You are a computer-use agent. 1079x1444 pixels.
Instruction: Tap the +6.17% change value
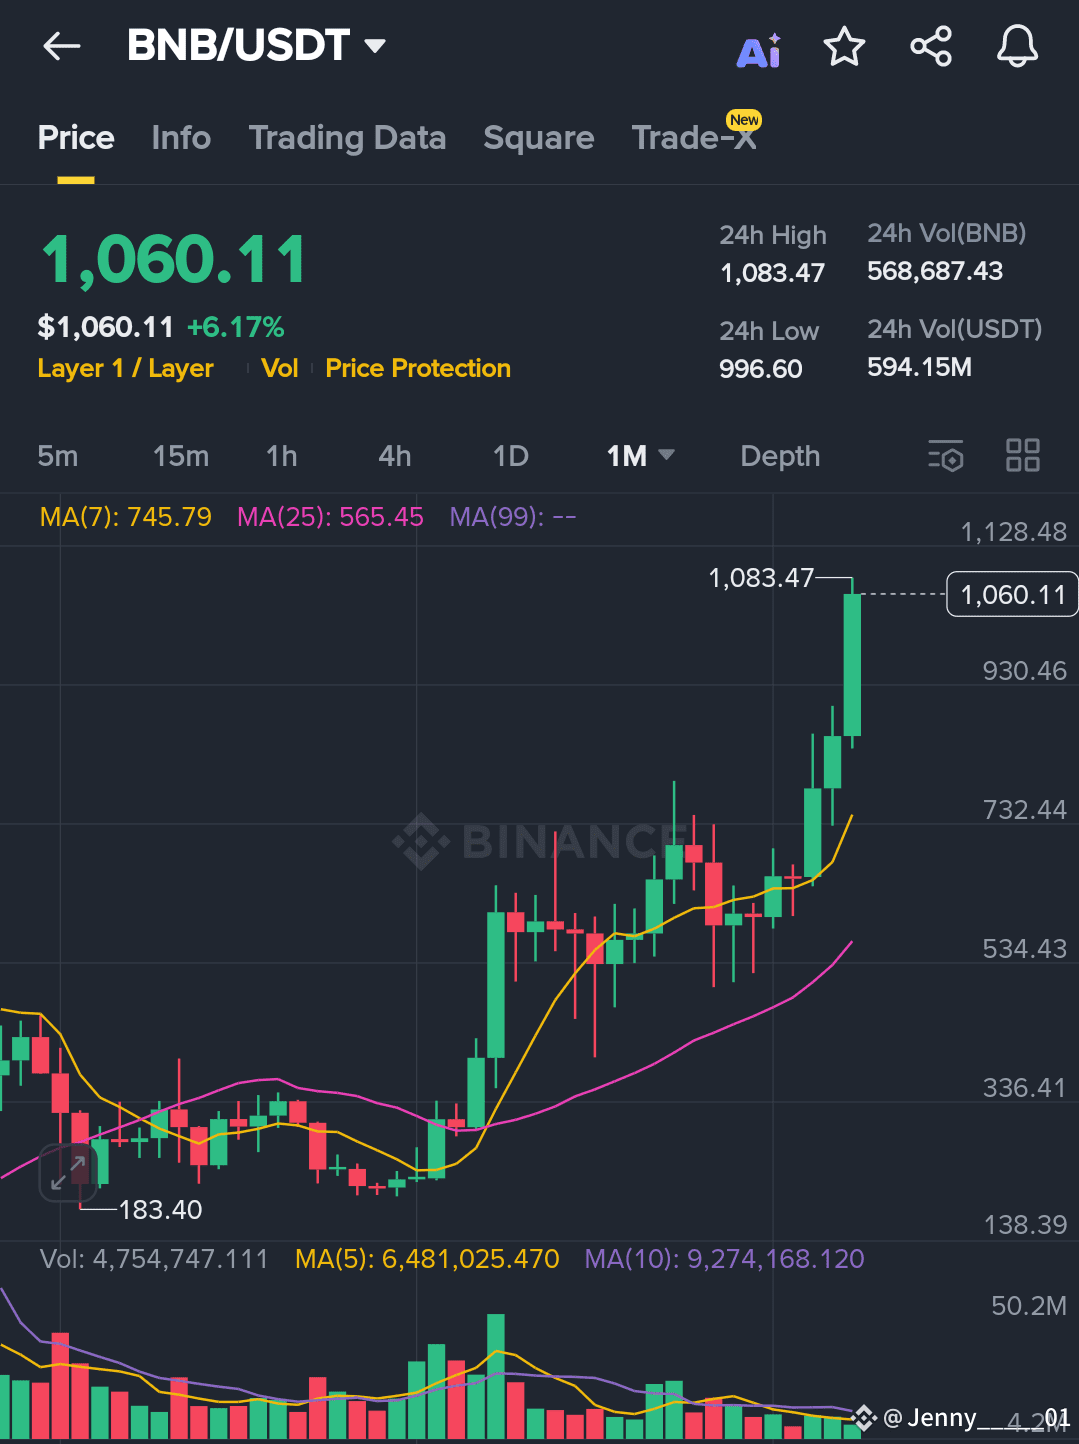pos(236,327)
